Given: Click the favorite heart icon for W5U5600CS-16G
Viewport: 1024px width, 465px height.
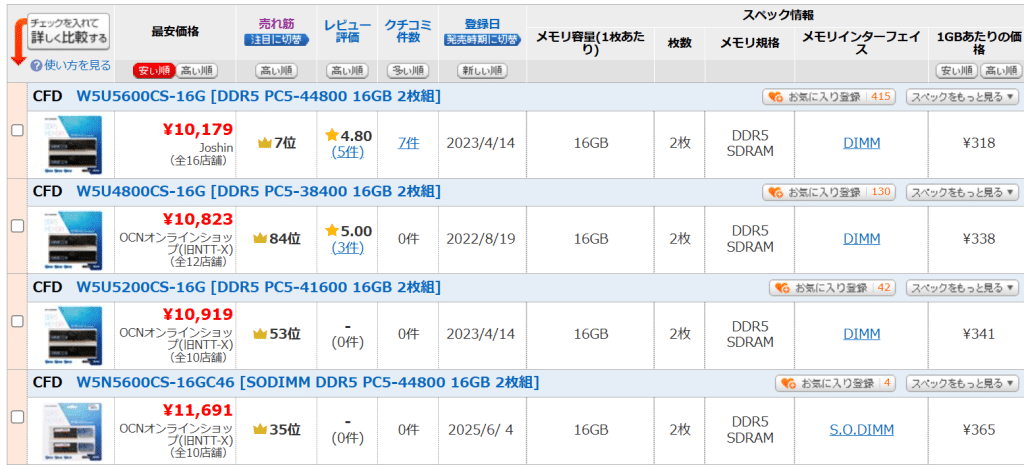Looking at the screenshot, I should pos(775,97).
